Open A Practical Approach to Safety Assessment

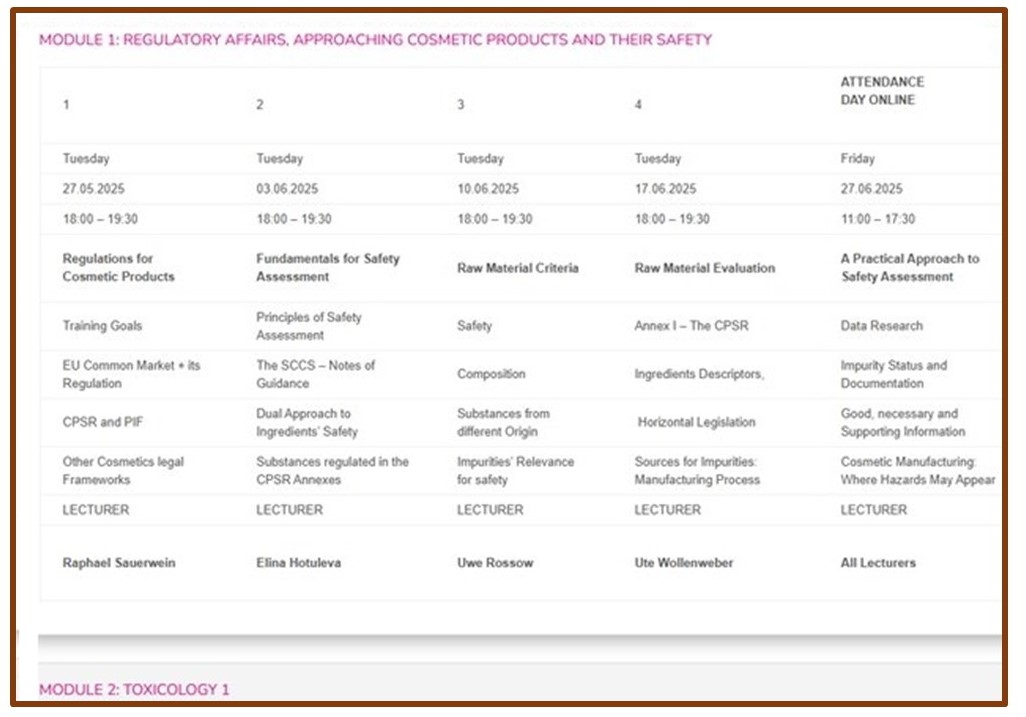(909, 268)
